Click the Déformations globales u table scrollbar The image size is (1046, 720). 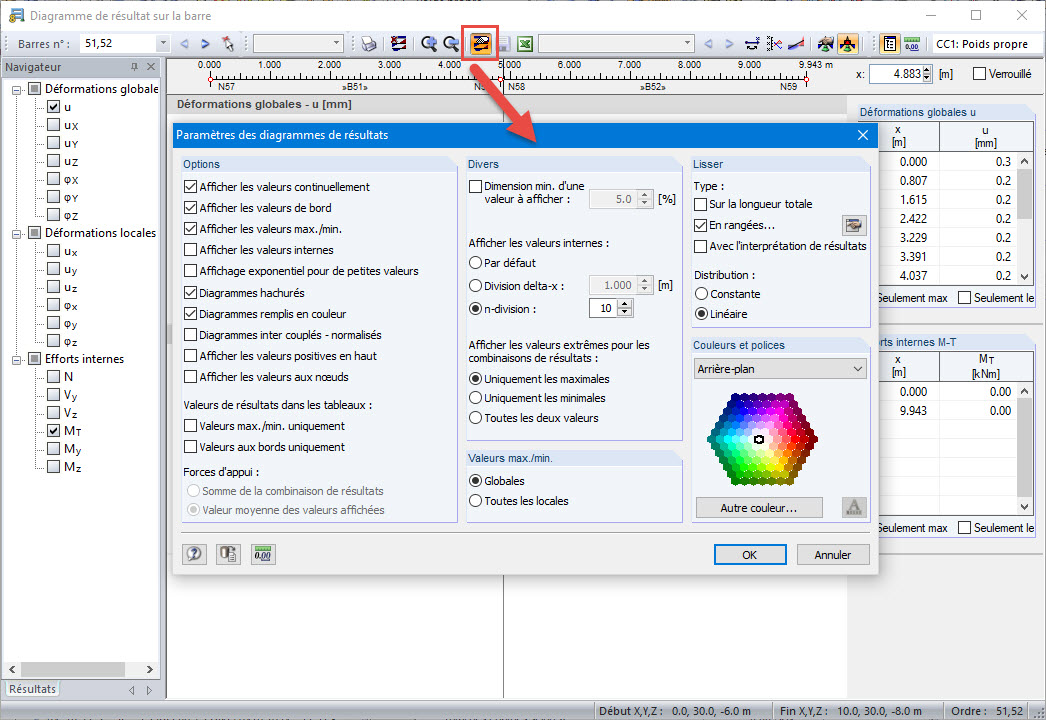pos(1025,218)
